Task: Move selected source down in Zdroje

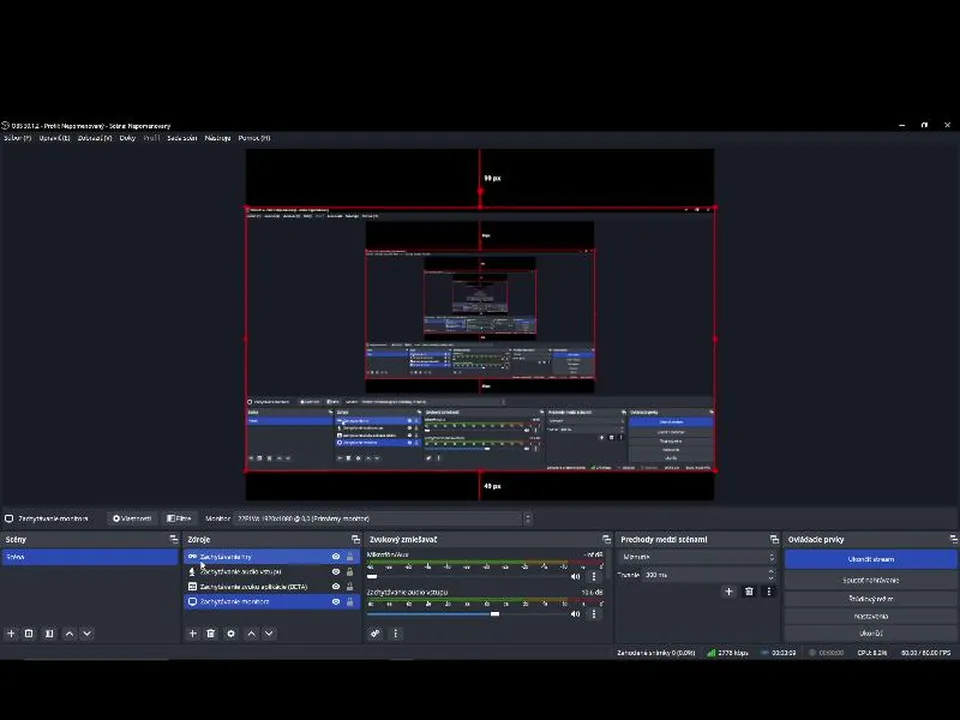Action: [x=269, y=634]
